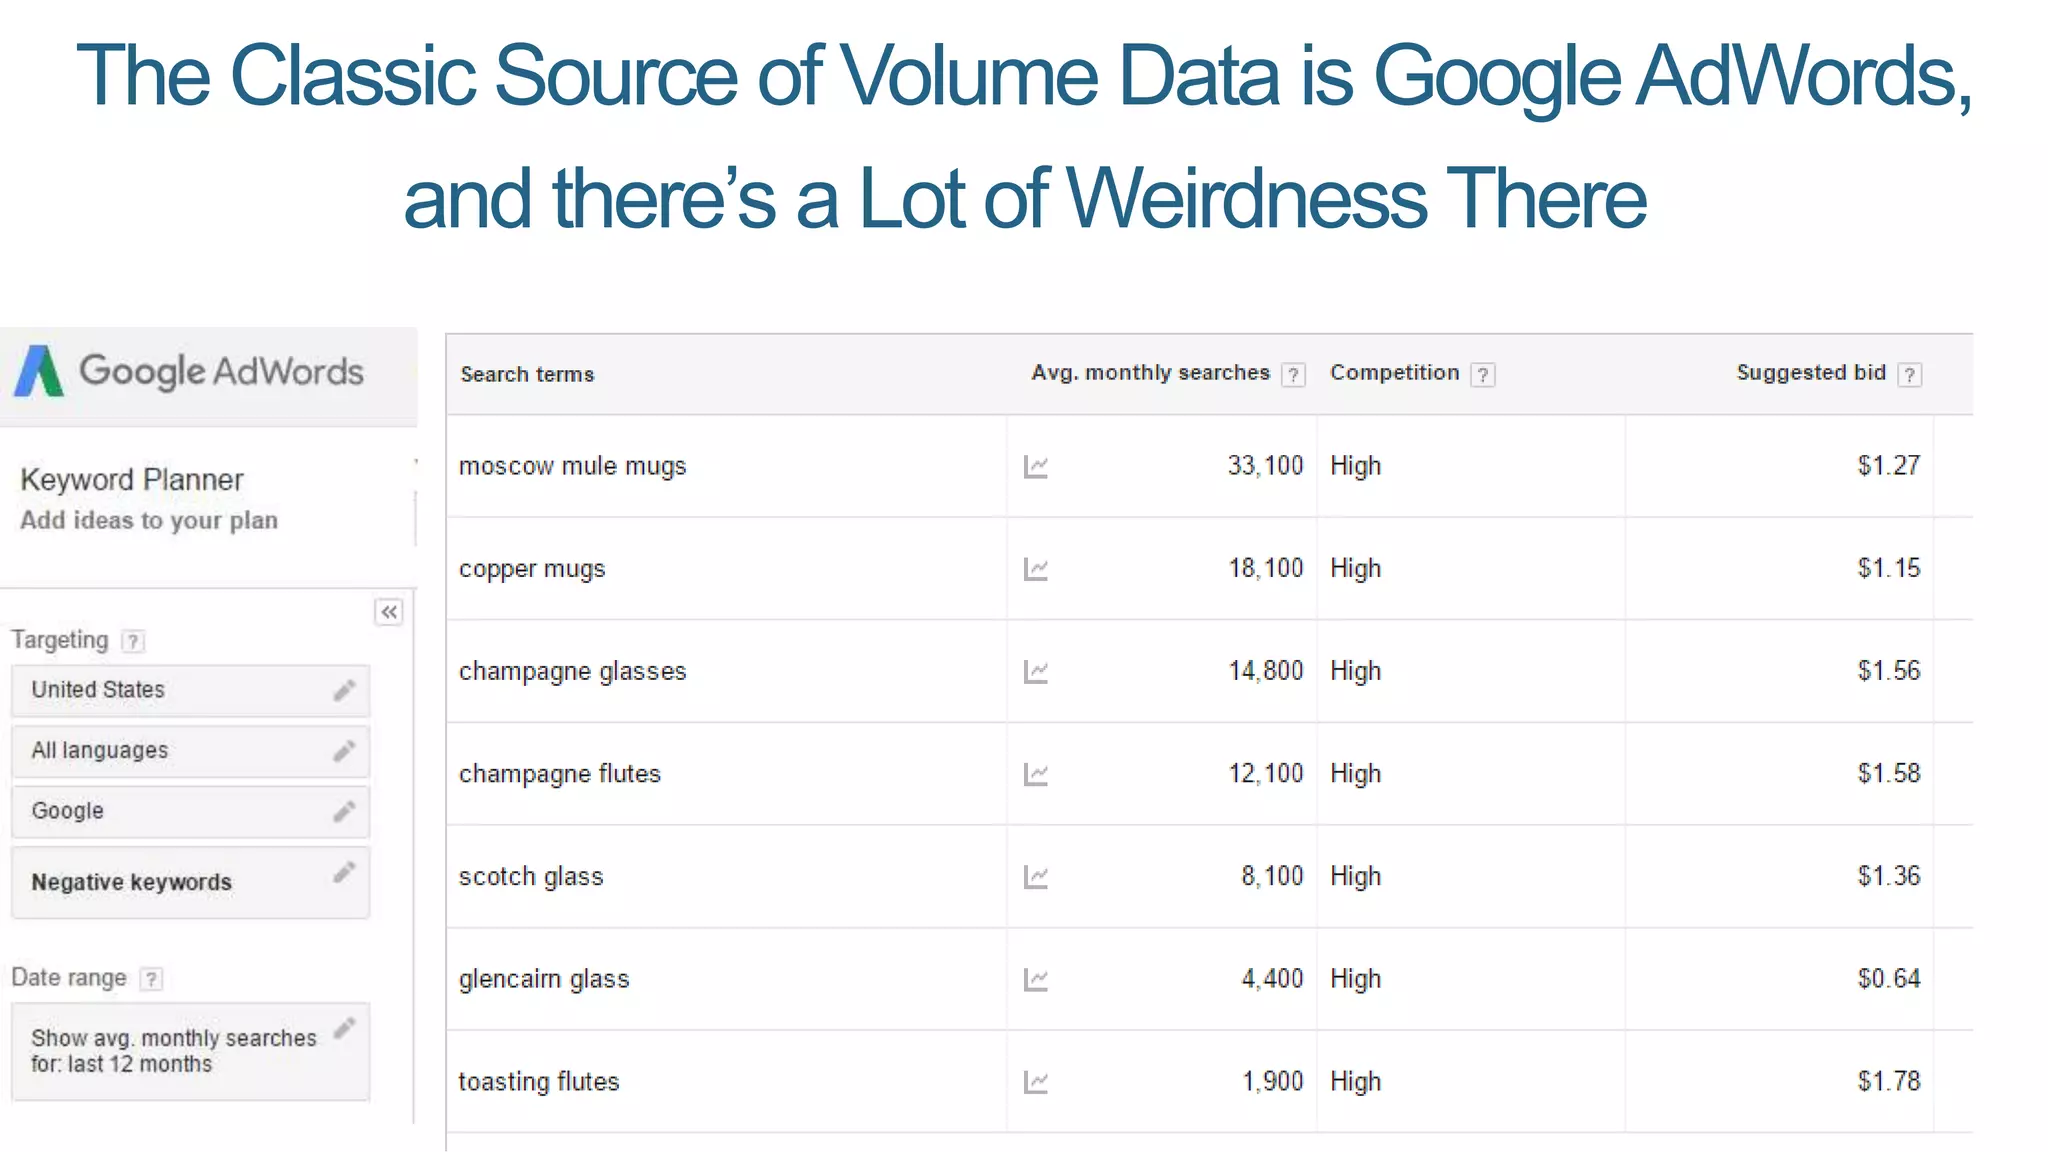
Task: Click the 8,100 monthly searches value
Action: click(x=1272, y=877)
